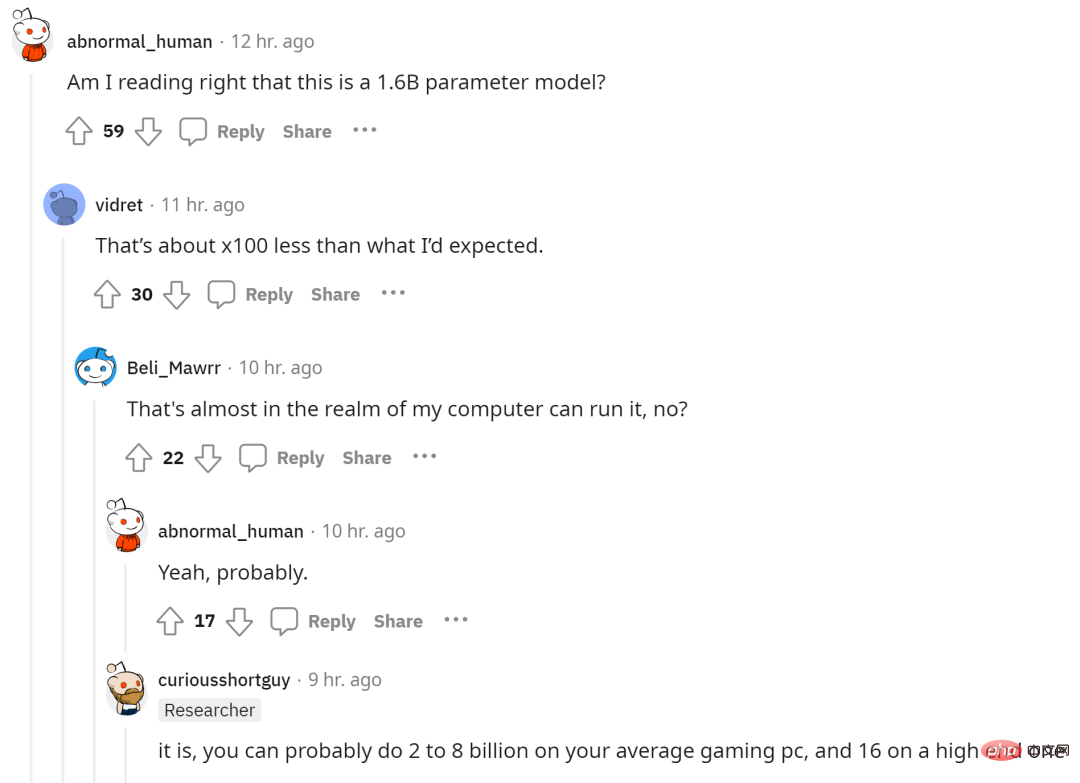Viewport: 1080px width, 783px height.
Task: Open more options for Beli_Mawrr's comment
Action: pyautogui.click(x=425, y=456)
